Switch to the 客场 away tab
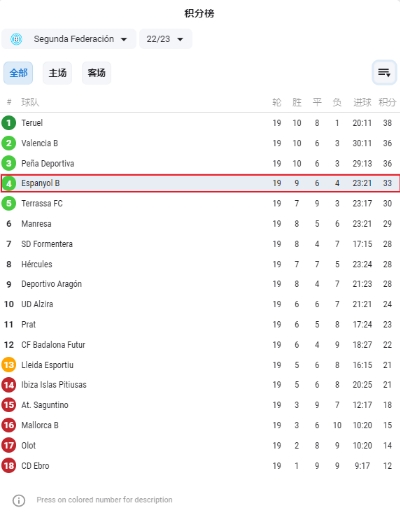 click(96, 73)
